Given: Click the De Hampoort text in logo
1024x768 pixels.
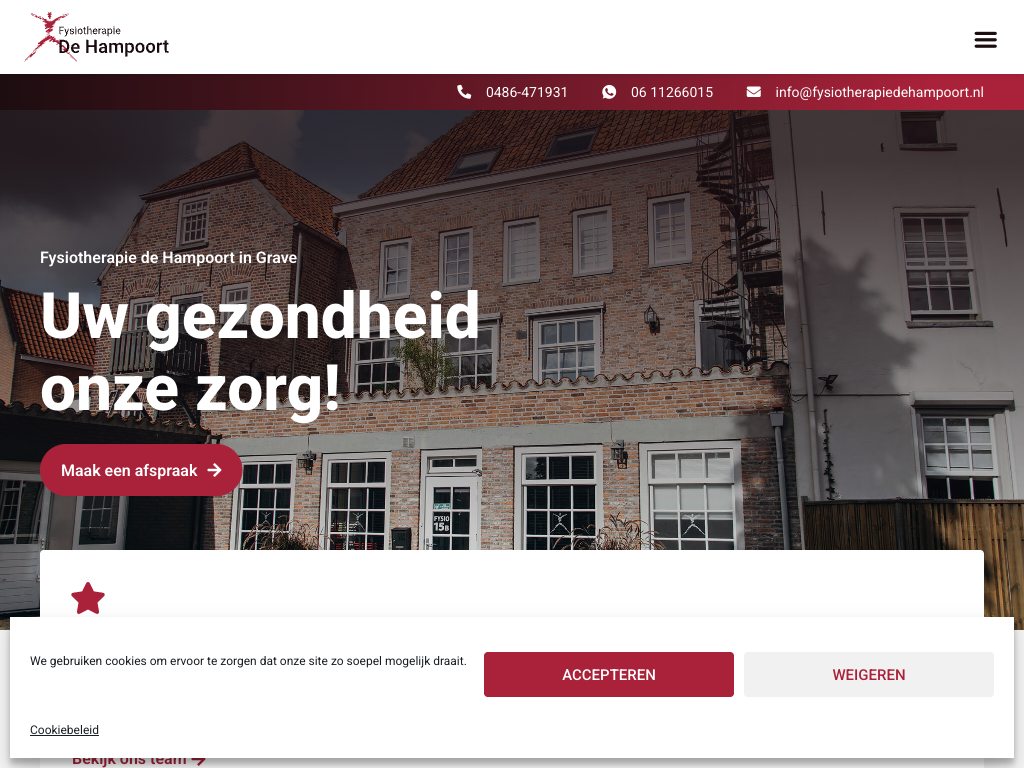Looking at the screenshot, I should click(x=114, y=47).
